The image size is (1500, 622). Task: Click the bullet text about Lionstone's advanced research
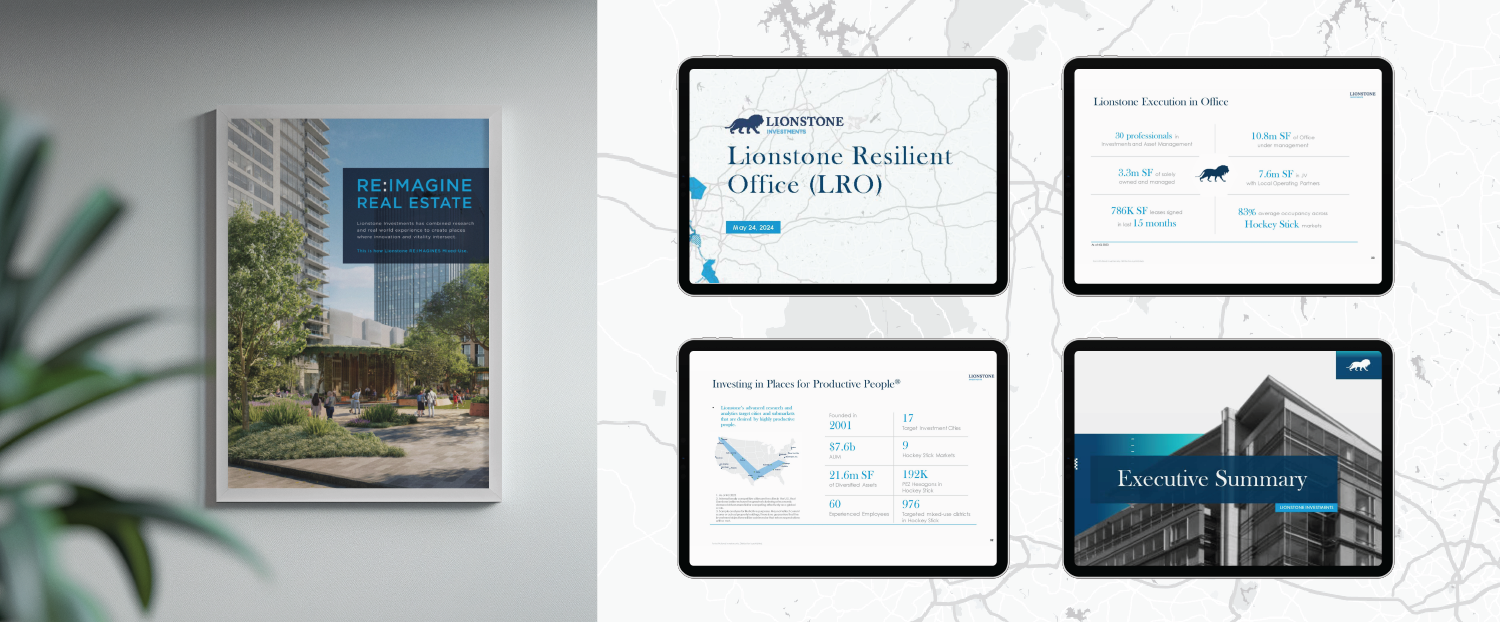(x=759, y=416)
